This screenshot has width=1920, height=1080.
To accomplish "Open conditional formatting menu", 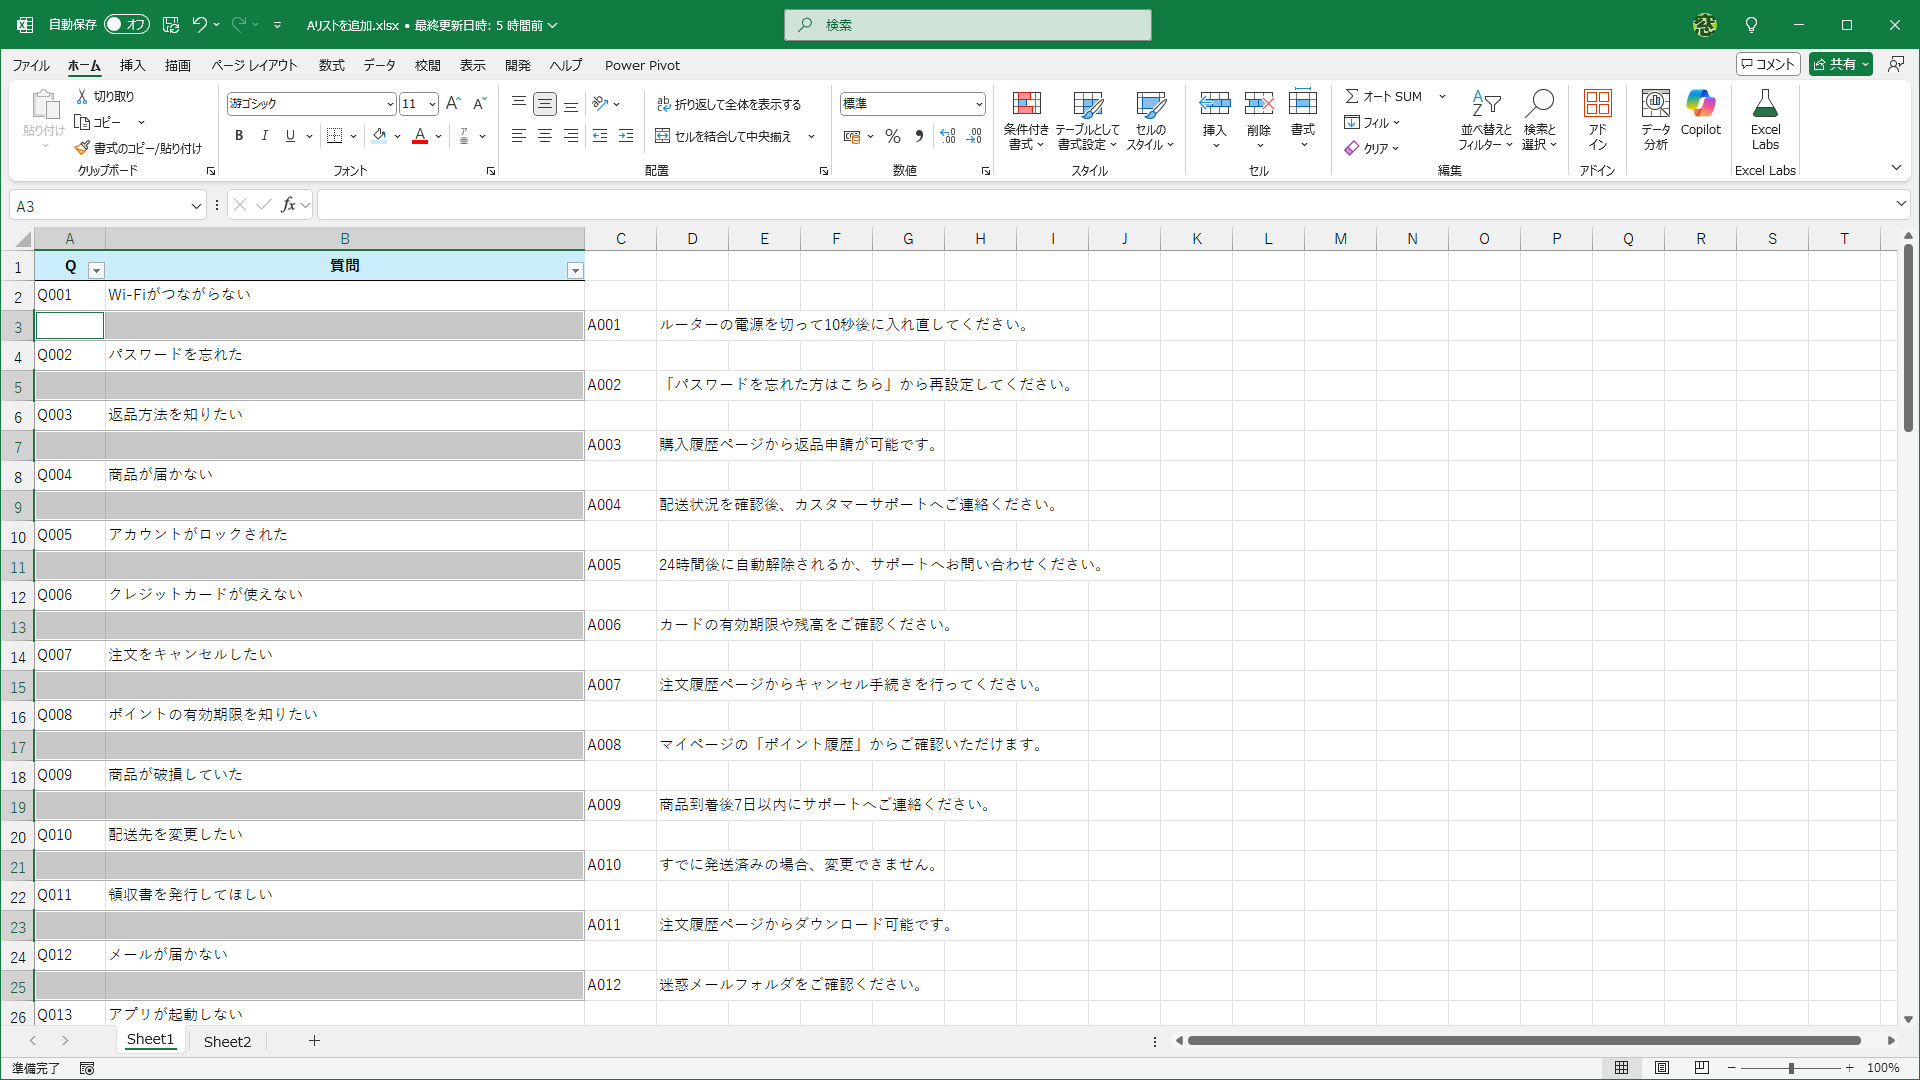I will [x=1026, y=120].
